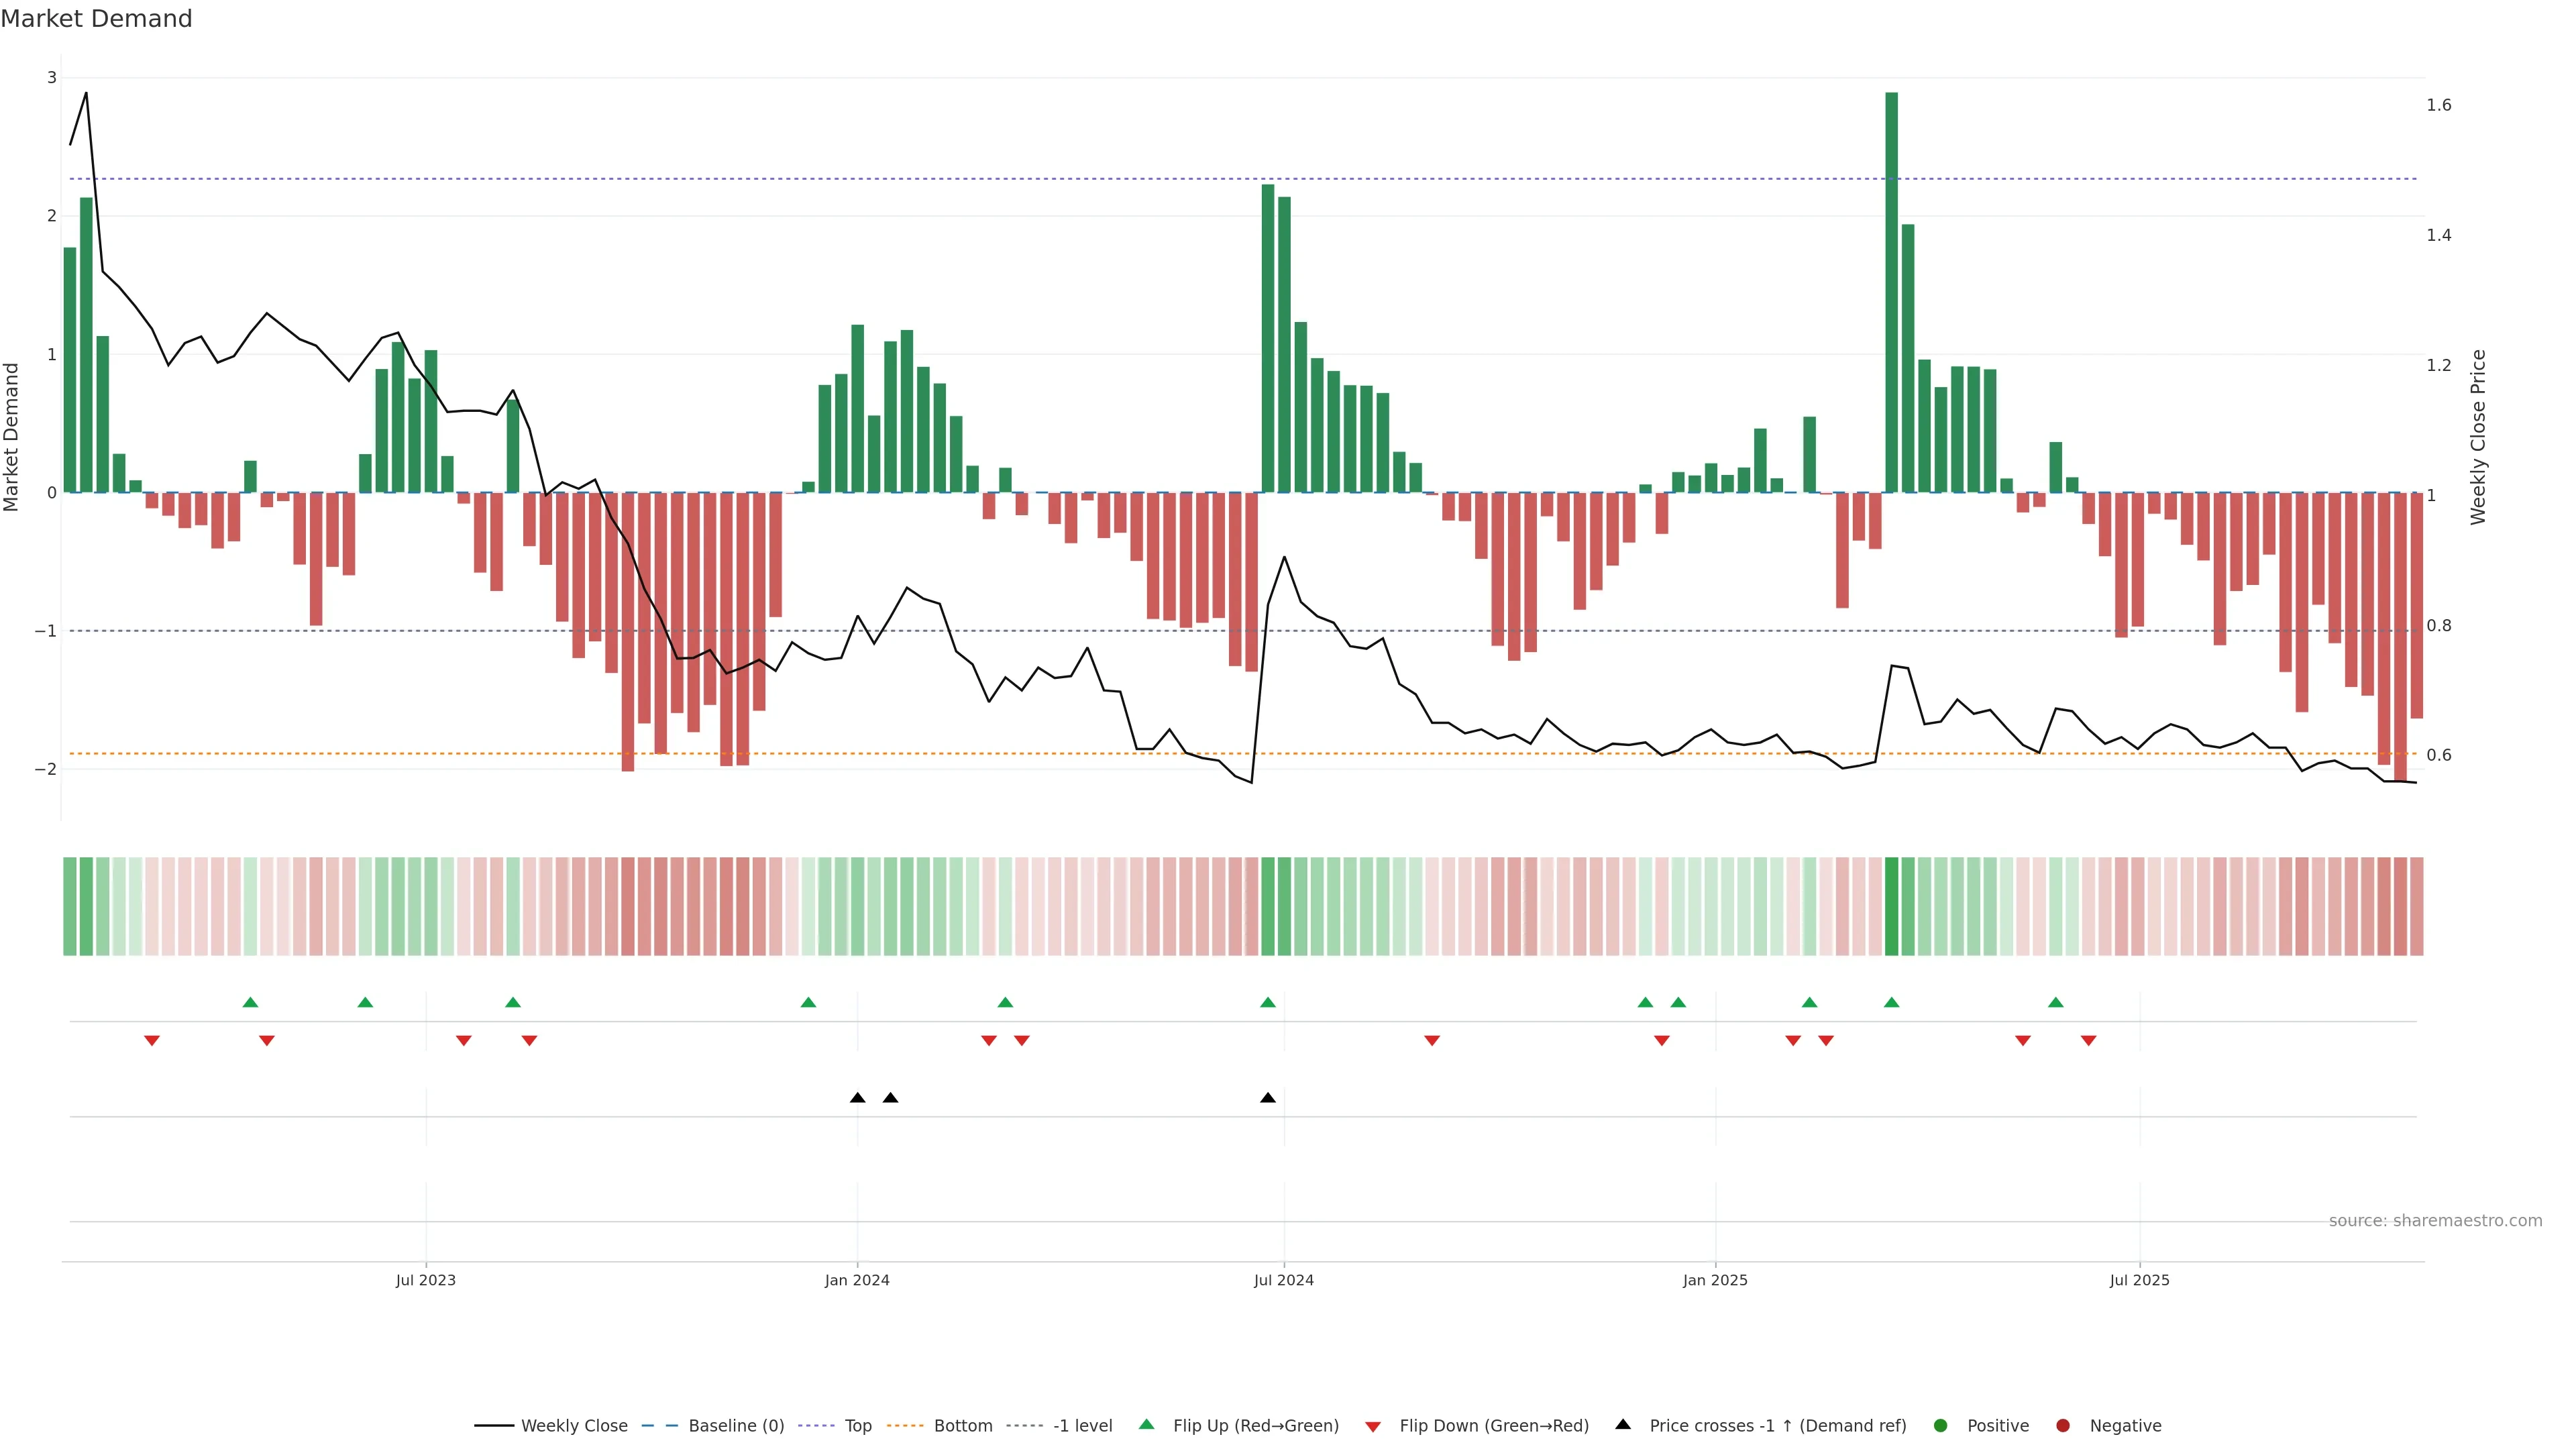Click the black triangle marker near Jul 2024

point(1267,1098)
